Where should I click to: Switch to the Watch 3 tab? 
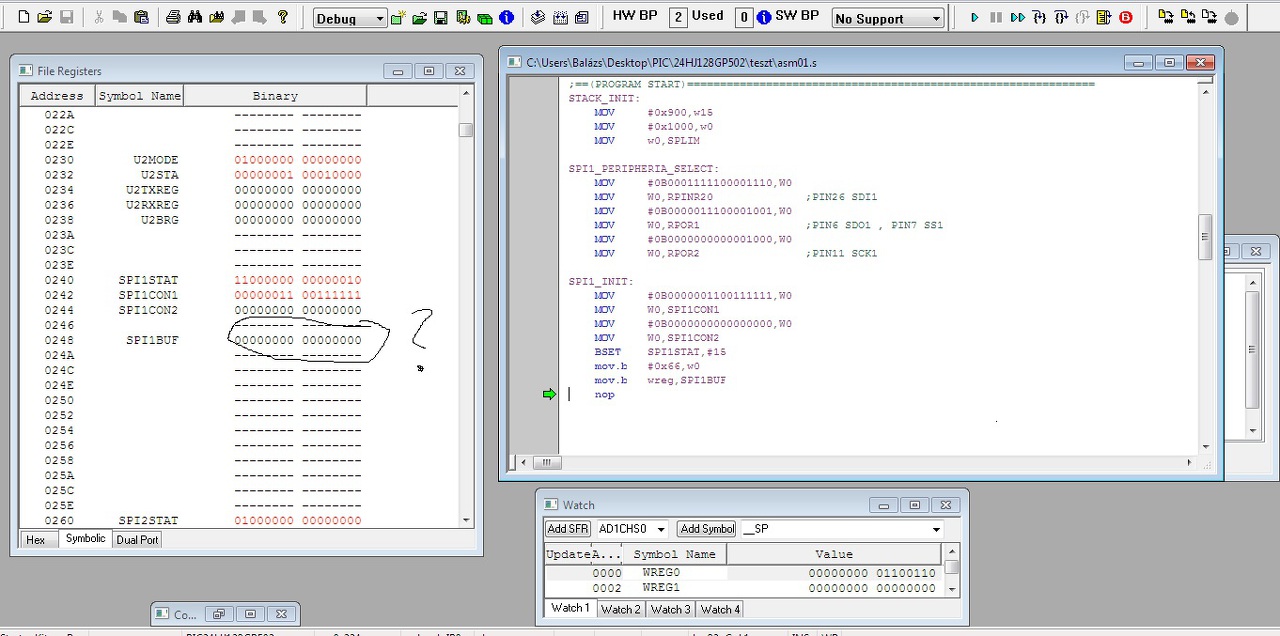[x=670, y=609]
